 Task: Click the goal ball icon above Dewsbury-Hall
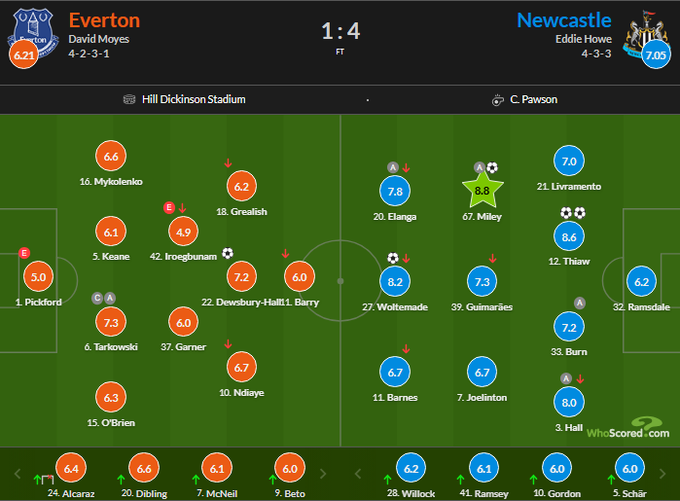[x=228, y=253]
